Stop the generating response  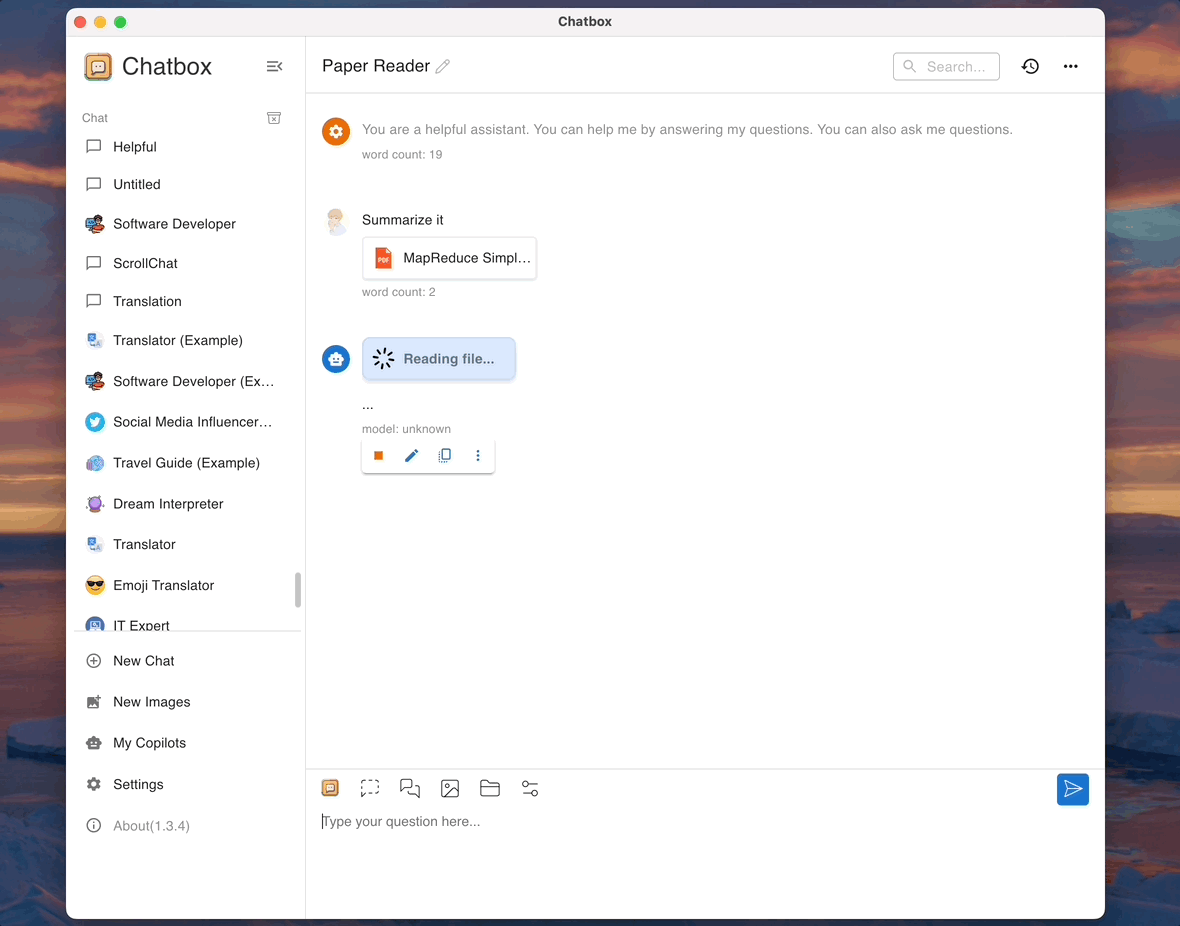point(378,455)
